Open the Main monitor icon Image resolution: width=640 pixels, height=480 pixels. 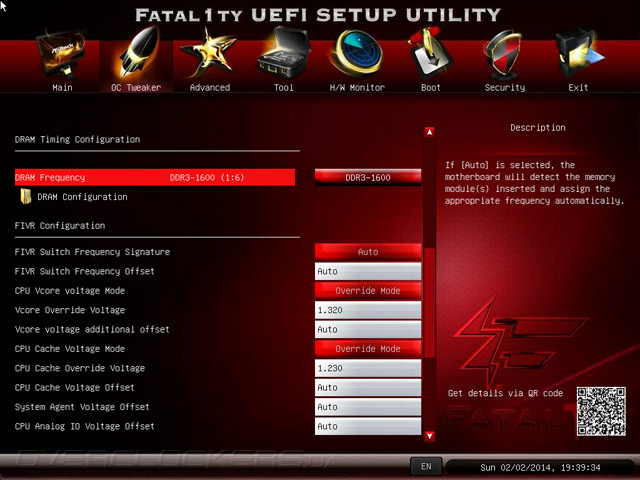61,55
